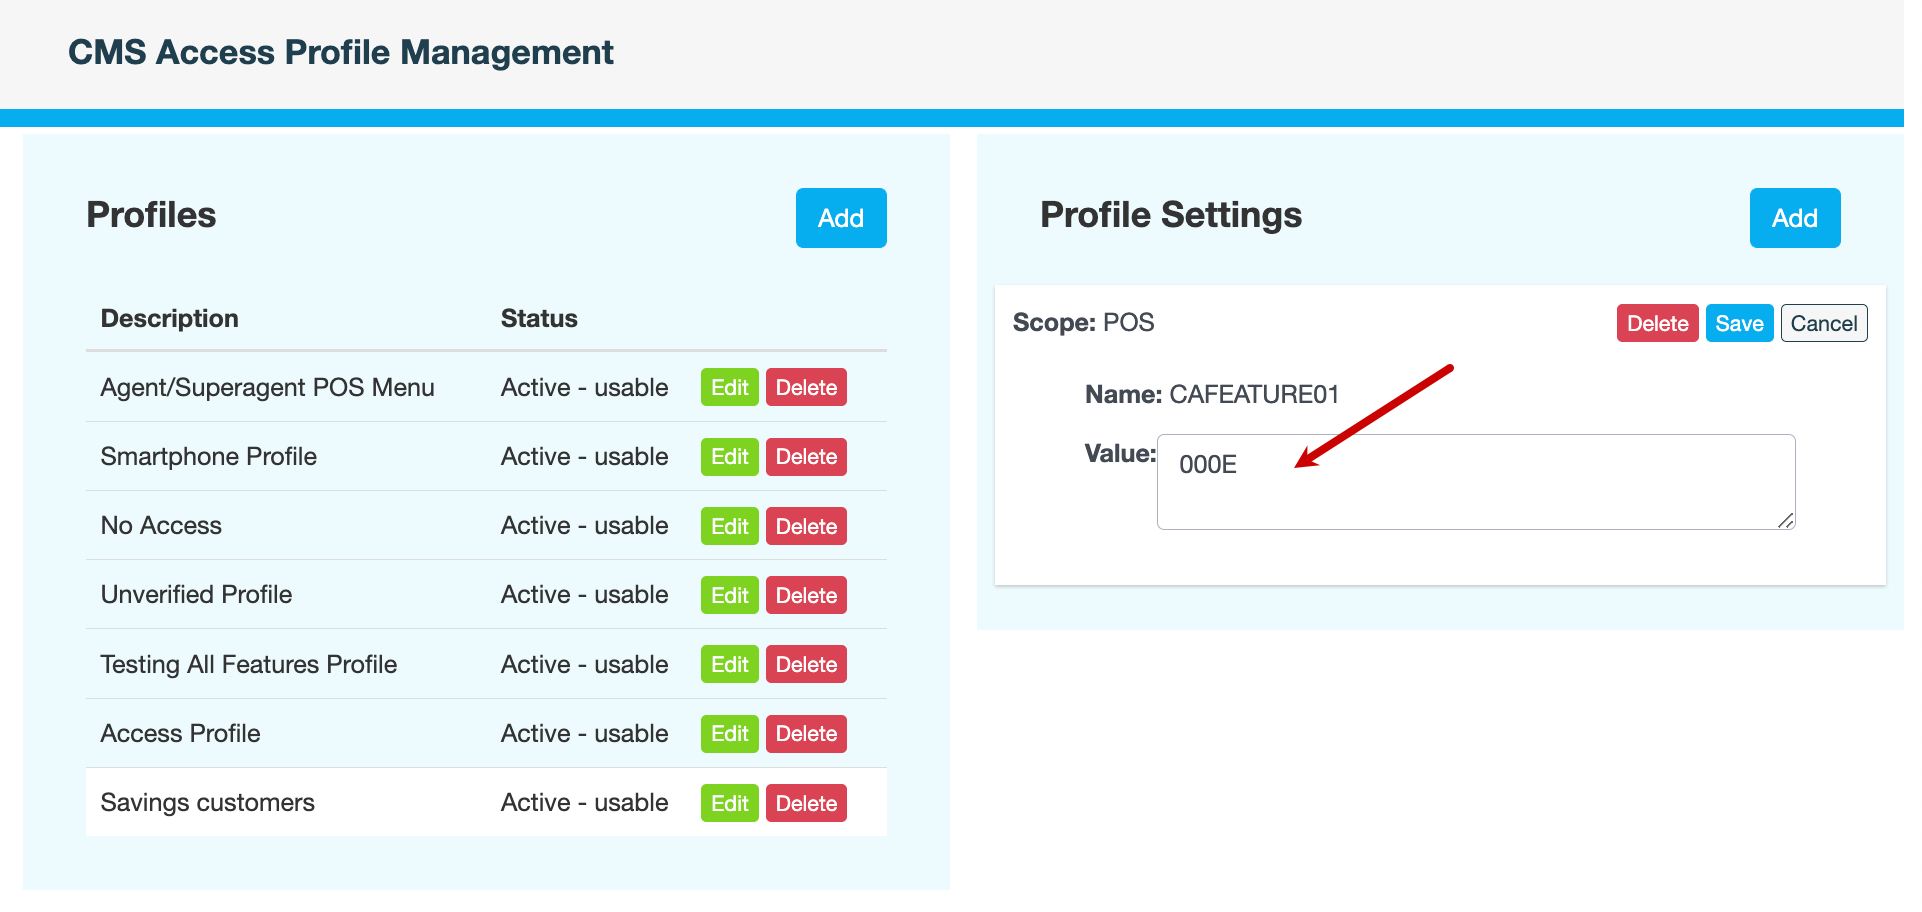Delete the Testing All Features Profile
1922x912 pixels.
(x=806, y=665)
